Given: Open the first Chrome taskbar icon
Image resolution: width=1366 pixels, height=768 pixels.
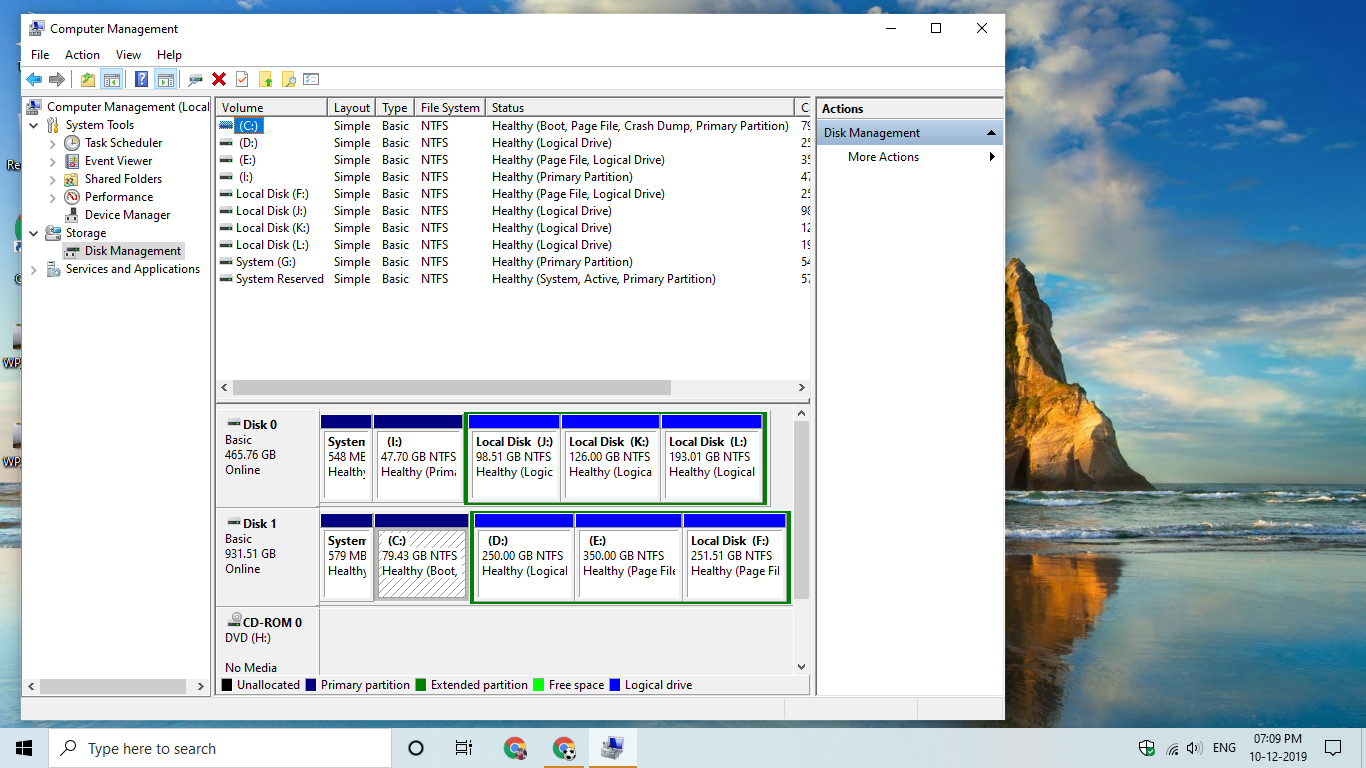Looking at the screenshot, I should coord(515,748).
